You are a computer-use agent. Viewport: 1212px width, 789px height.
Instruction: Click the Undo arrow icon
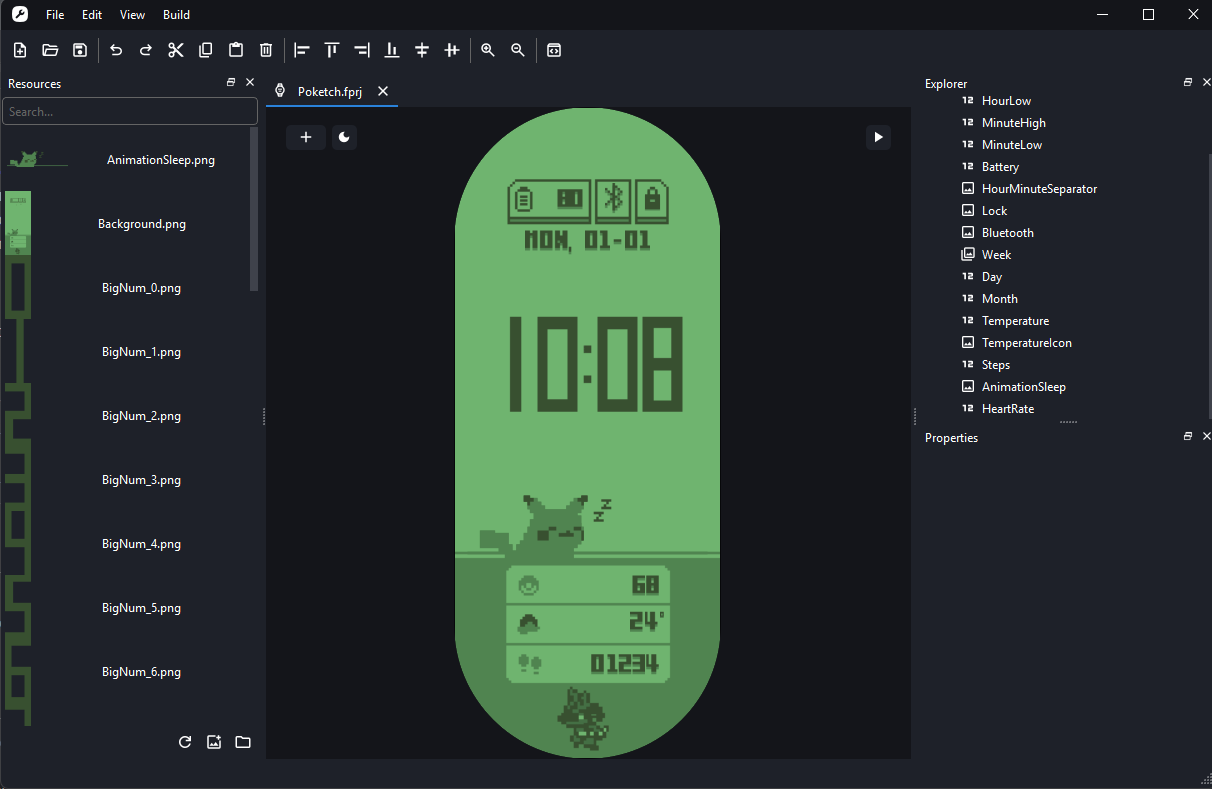click(x=116, y=50)
